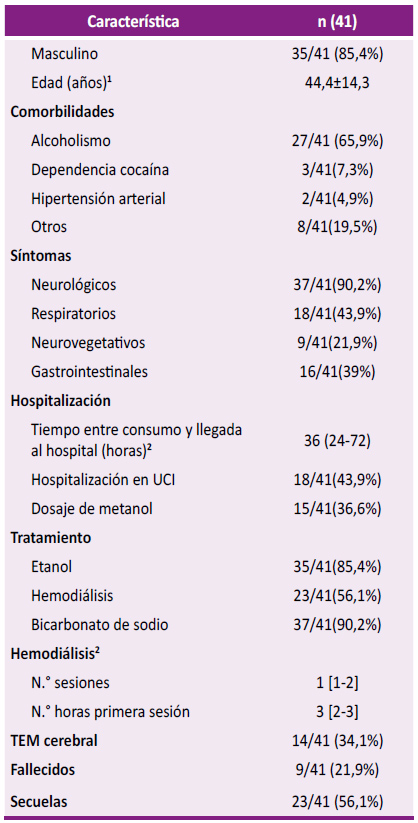Select the Dosaje de metanol row
418x823 pixels.
[x=209, y=509]
